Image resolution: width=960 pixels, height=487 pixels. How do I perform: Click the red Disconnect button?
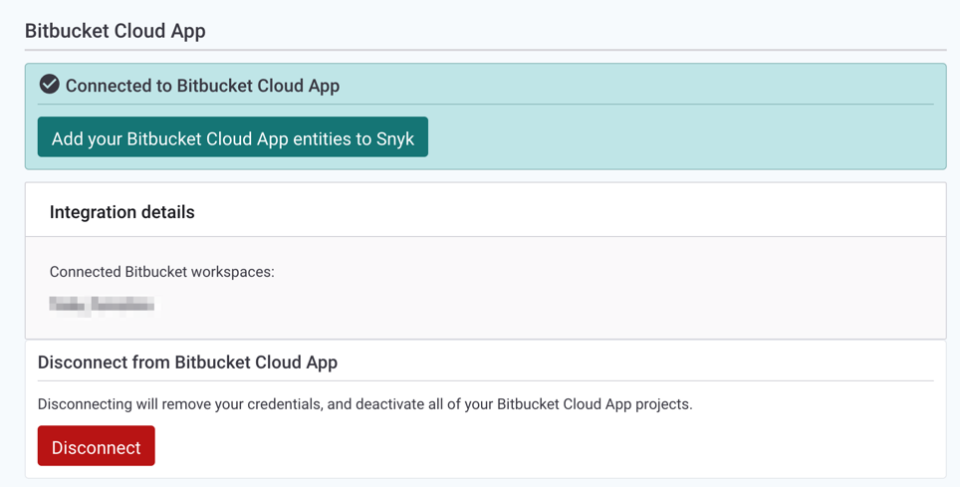pos(96,446)
